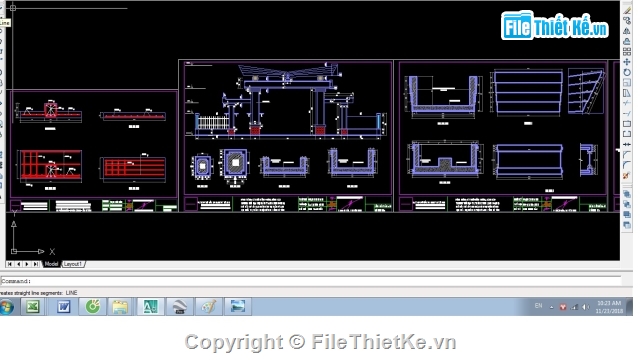Click into the Command line field

(310, 281)
